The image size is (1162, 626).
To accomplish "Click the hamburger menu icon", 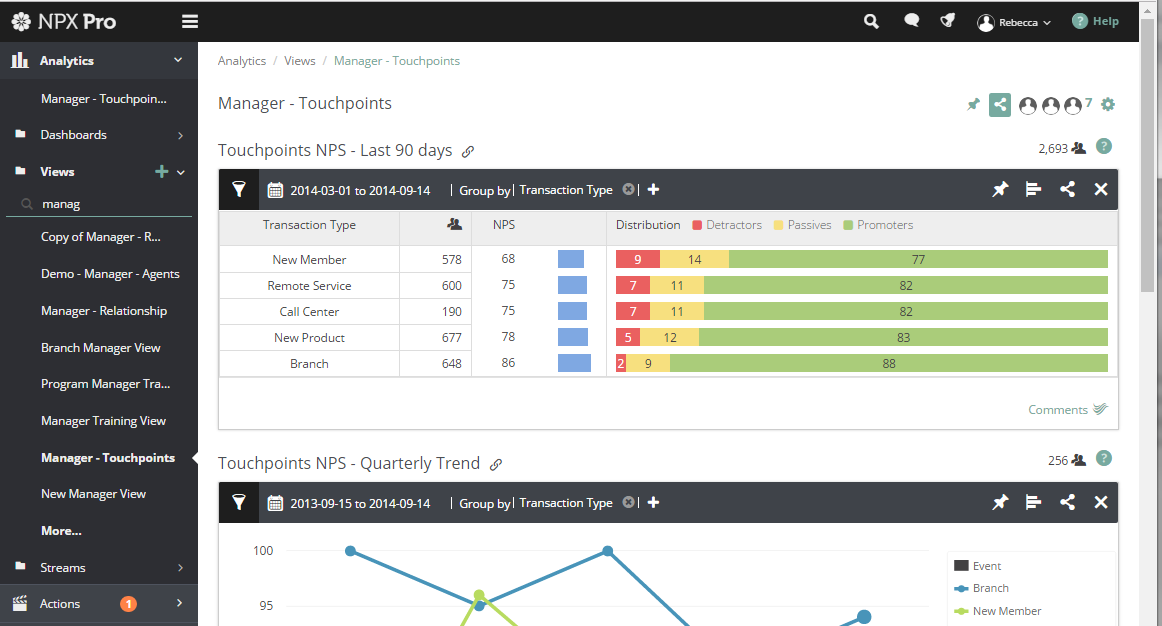I will point(190,22).
